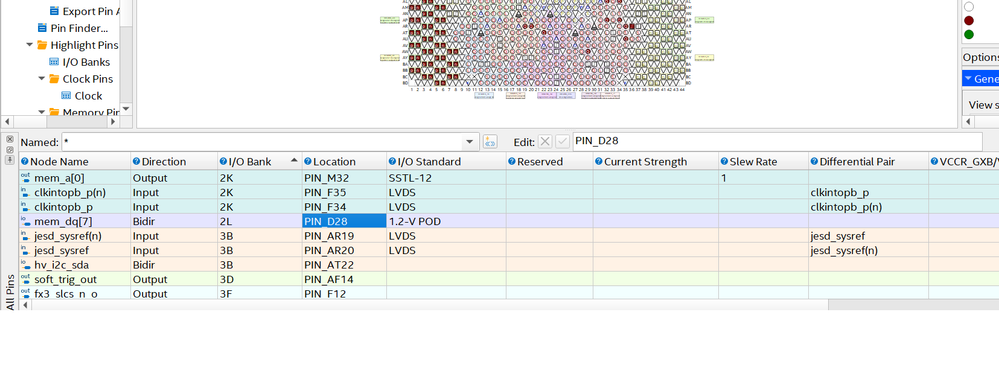The image size is (999, 391).
Task: Click the bidir icon of hv_i2c_sda
Action: [x=25, y=265]
